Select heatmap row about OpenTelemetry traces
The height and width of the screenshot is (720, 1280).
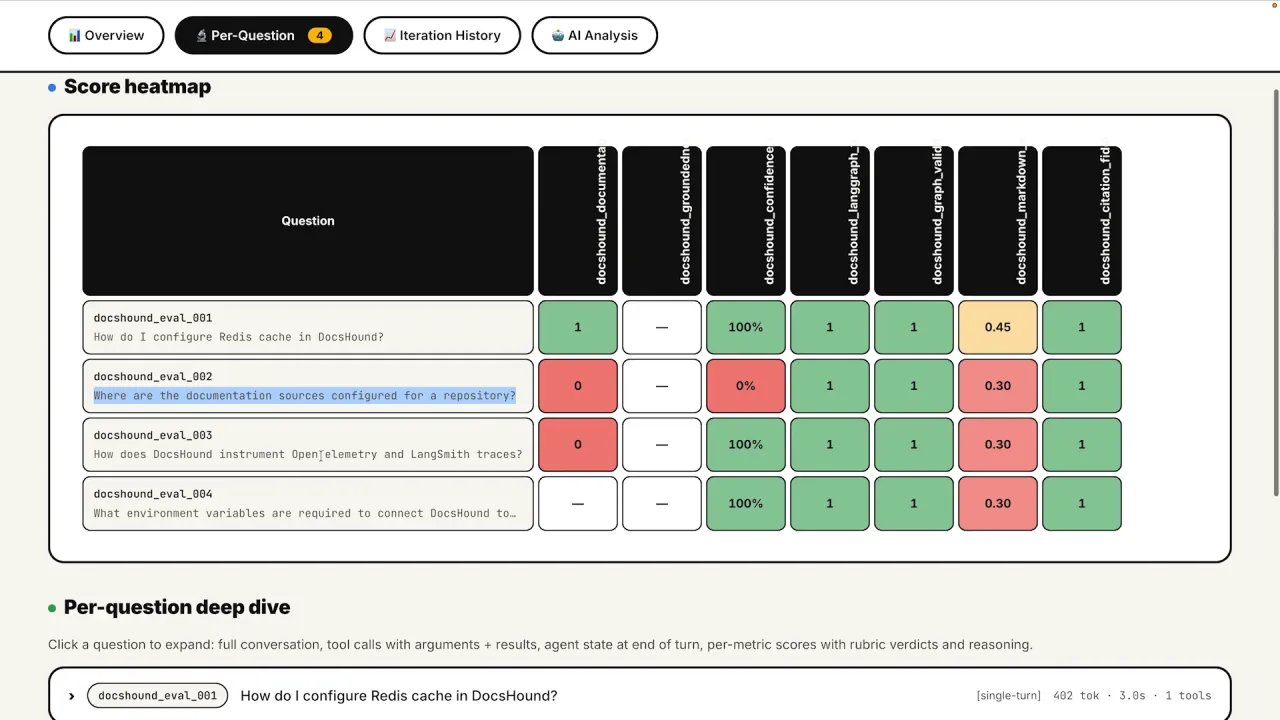[x=308, y=445]
